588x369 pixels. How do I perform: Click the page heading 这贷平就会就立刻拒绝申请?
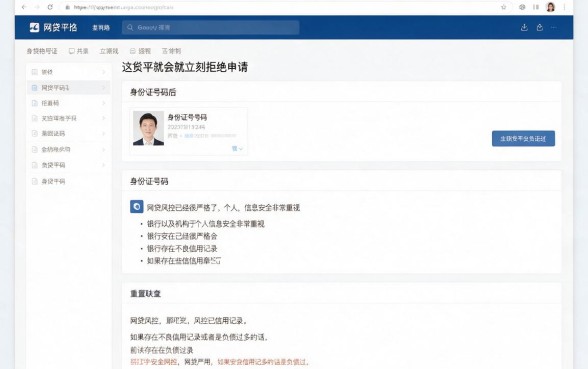185,67
